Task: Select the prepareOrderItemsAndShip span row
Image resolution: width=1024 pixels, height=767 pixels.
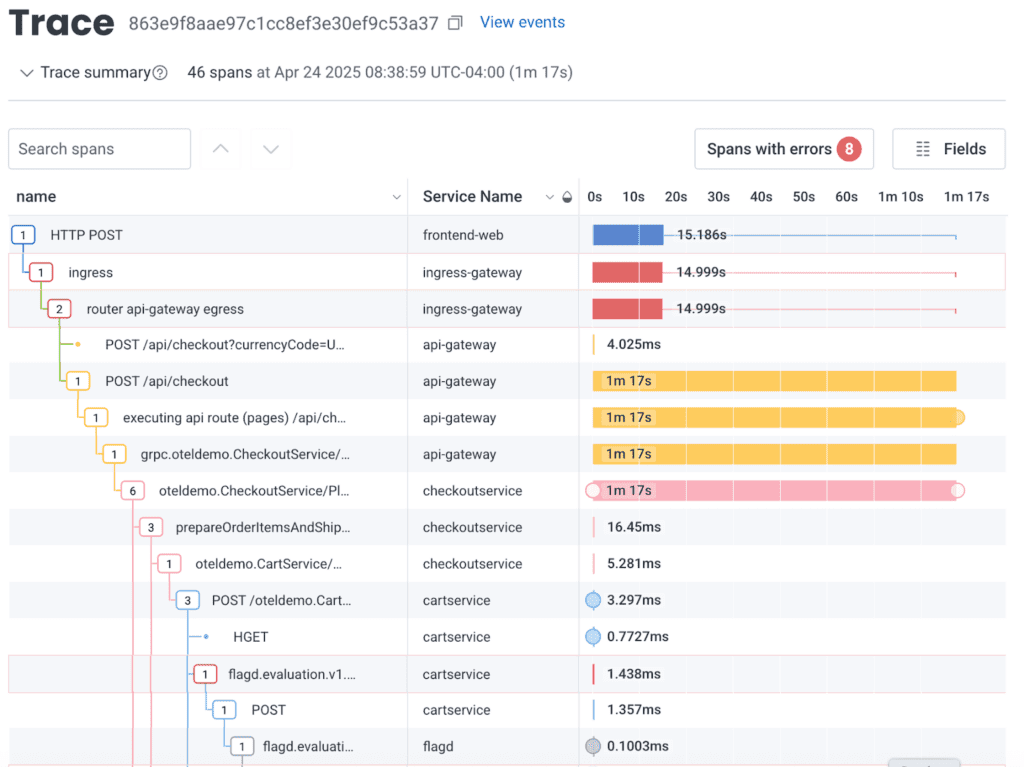Action: click(262, 527)
